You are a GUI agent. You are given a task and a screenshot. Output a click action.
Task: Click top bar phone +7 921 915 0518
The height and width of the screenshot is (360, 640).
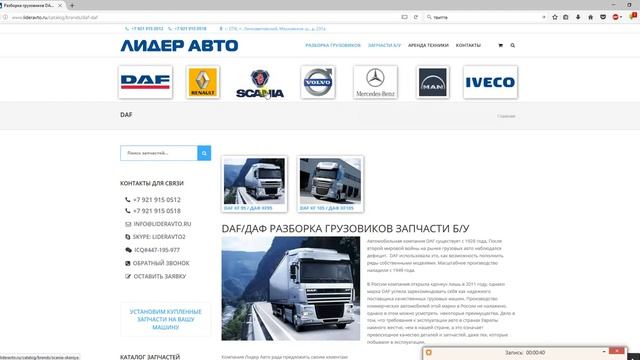point(190,29)
